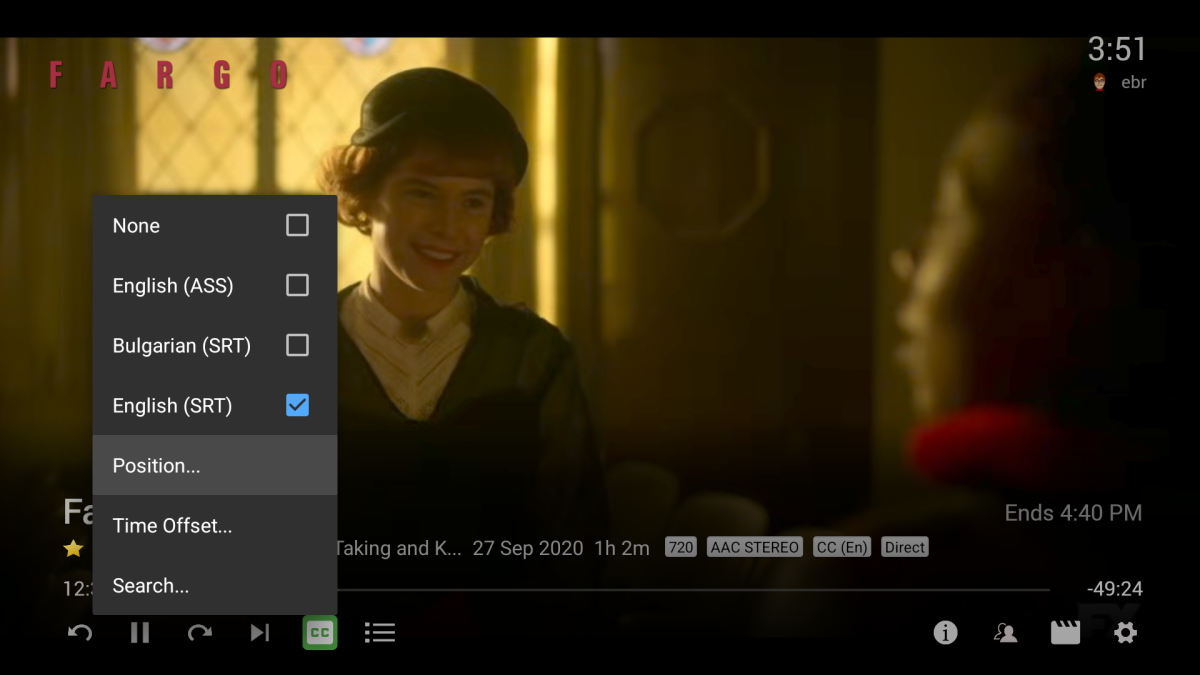The height and width of the screenshot is (675, 1200).
Task: Open the playlist list icon
Action: [380, 632]
